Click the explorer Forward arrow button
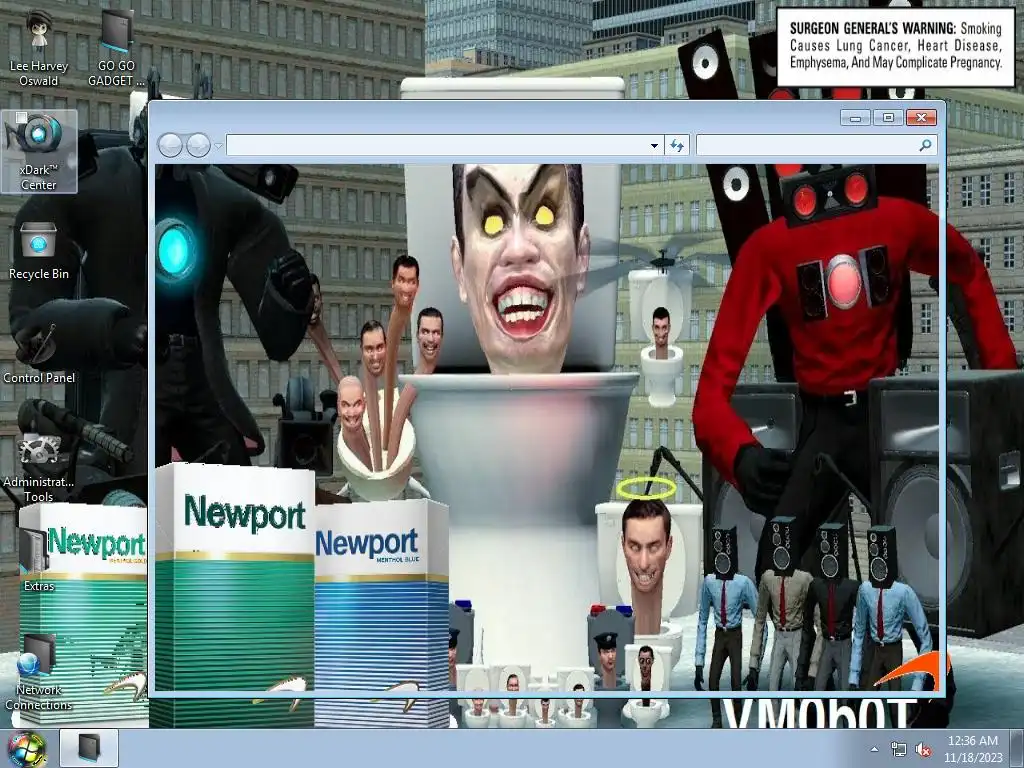Viewport: 1024px width, 768px height. coord(199,145)
